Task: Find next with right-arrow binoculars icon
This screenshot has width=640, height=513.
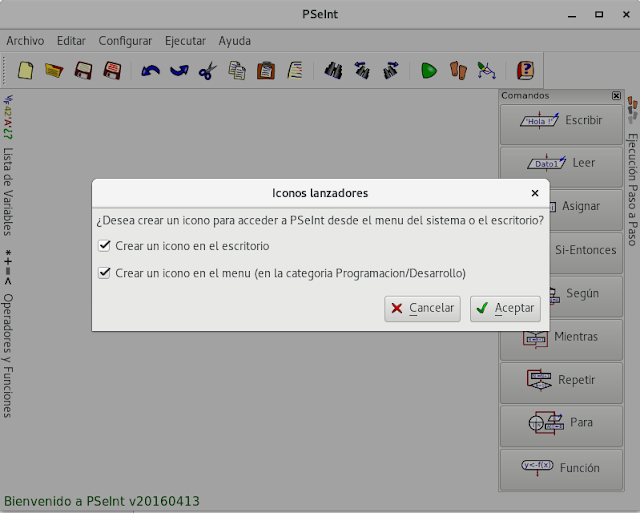Action: tap(391, 71)
